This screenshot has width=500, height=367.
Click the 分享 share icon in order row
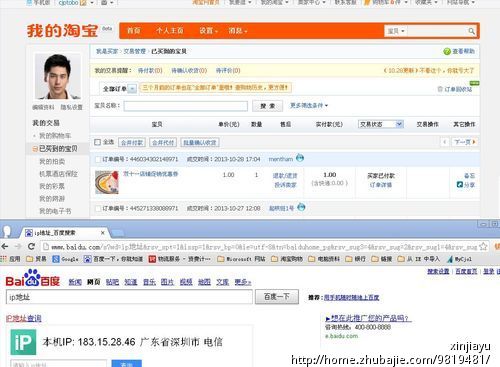[460, 184]
